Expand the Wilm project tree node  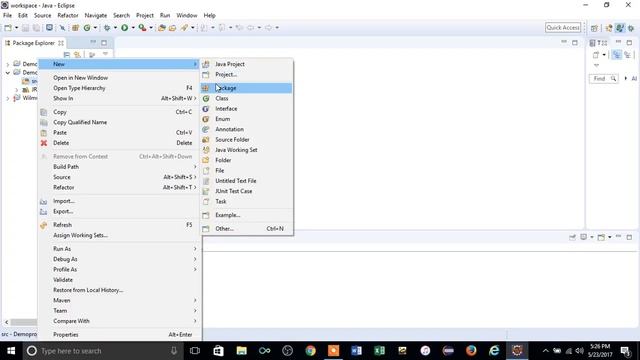tap(7, 98)
